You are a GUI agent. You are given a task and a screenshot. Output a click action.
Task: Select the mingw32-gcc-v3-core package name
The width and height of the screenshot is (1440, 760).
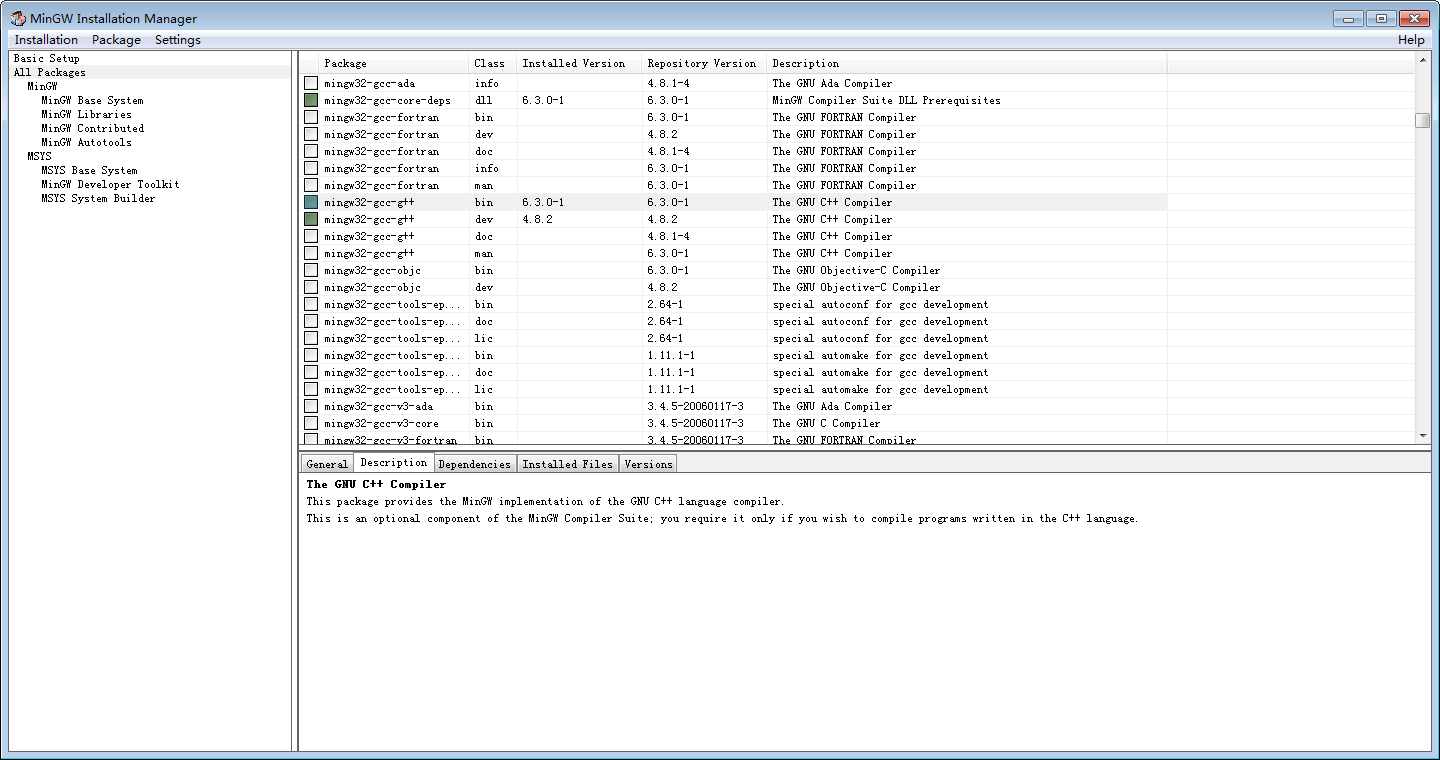coord(381,423)
